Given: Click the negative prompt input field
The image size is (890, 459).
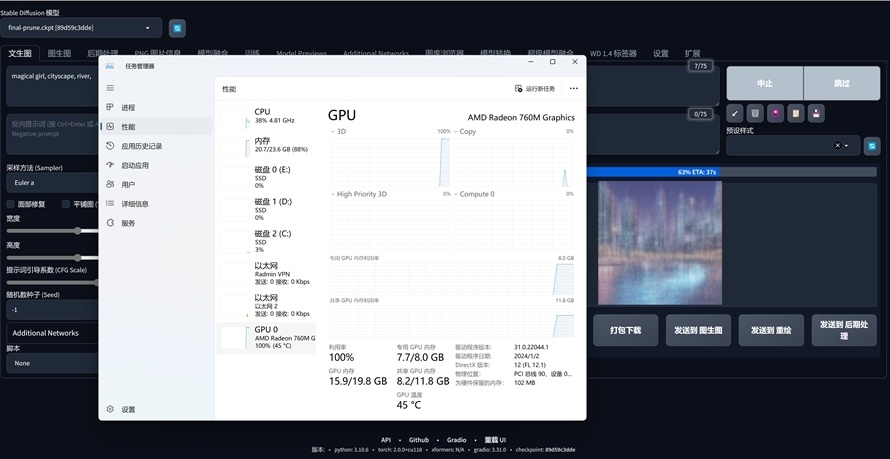Looking at the screenshot, I should point(53,134).
